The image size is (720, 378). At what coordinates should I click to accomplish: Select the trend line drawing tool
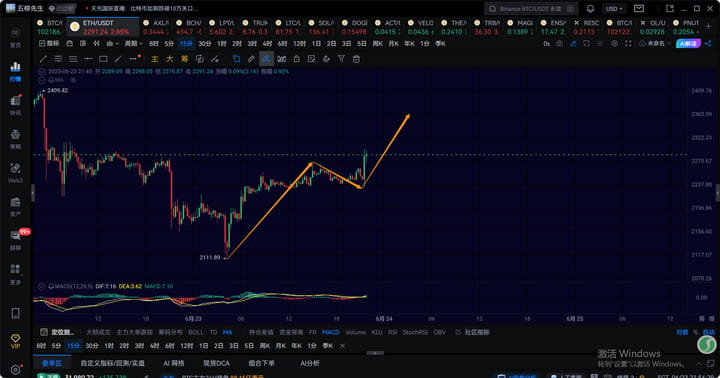click(43, 59)
